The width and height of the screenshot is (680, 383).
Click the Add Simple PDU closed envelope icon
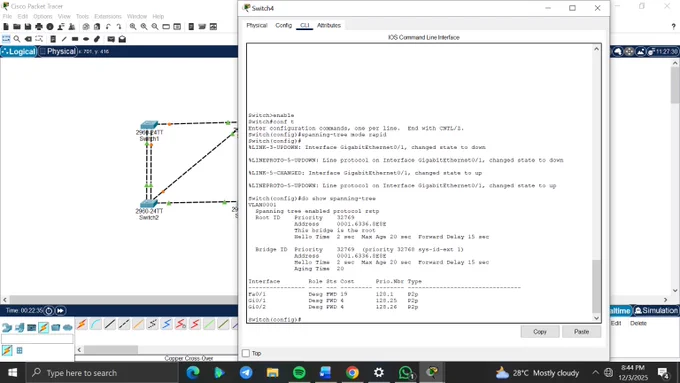pyautogui.click(x=111, y=39)
